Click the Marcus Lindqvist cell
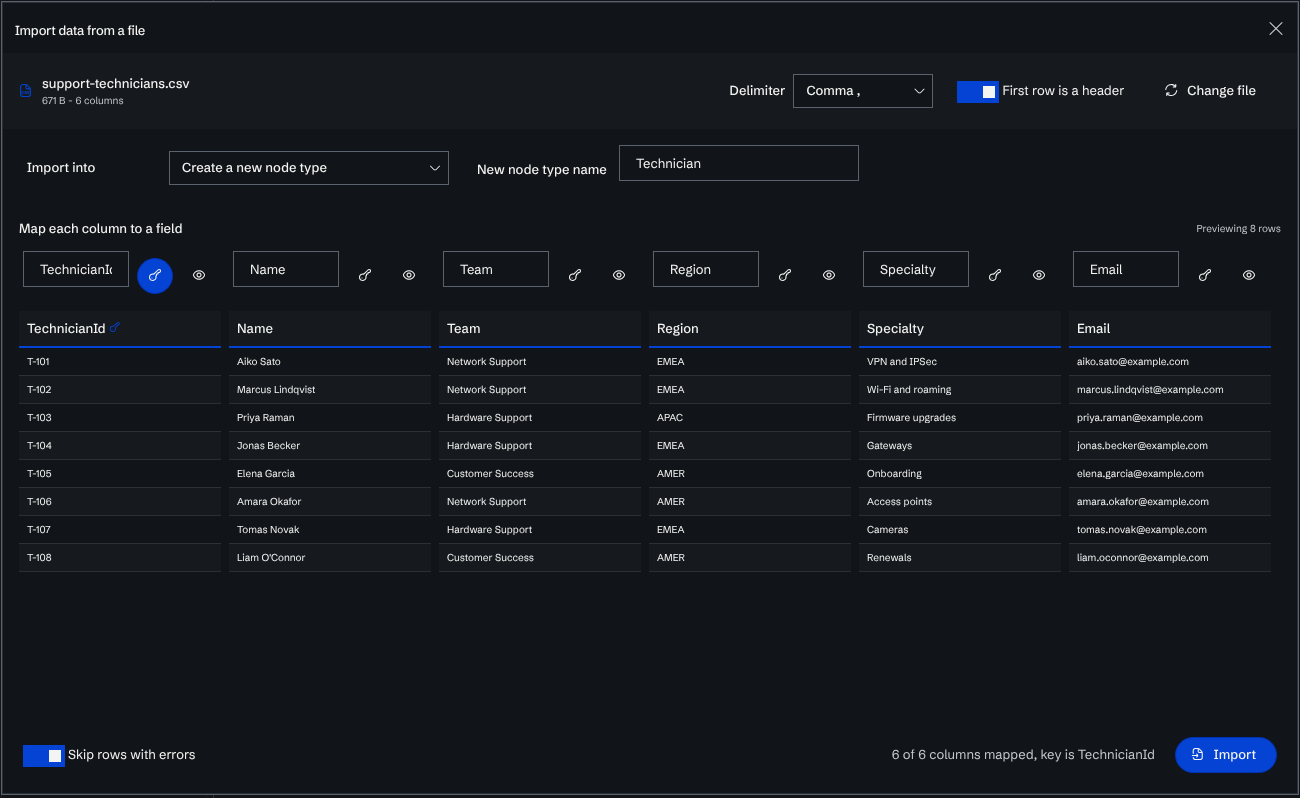The height and width of the screenshot is (798, 1300). 330,390
